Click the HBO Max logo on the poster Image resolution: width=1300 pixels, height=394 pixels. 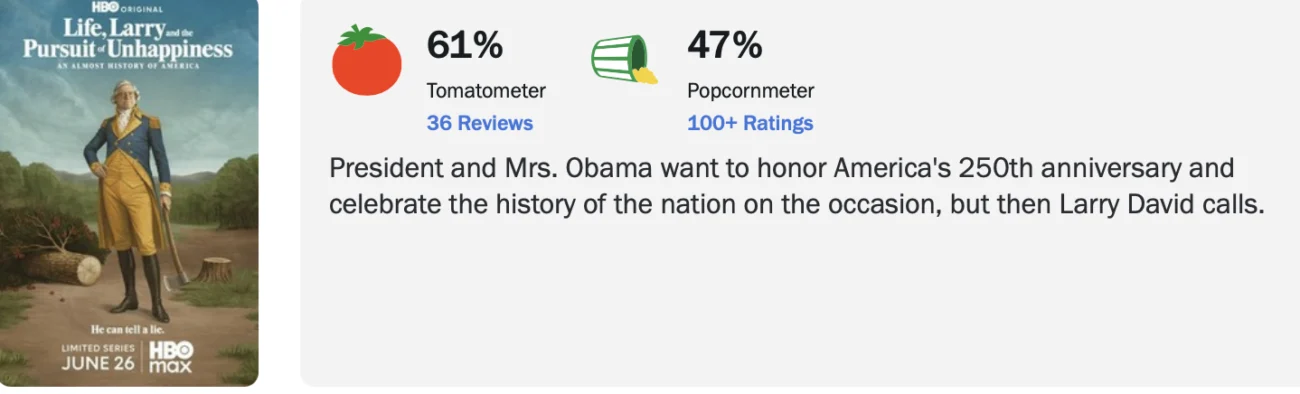[171, 357]
